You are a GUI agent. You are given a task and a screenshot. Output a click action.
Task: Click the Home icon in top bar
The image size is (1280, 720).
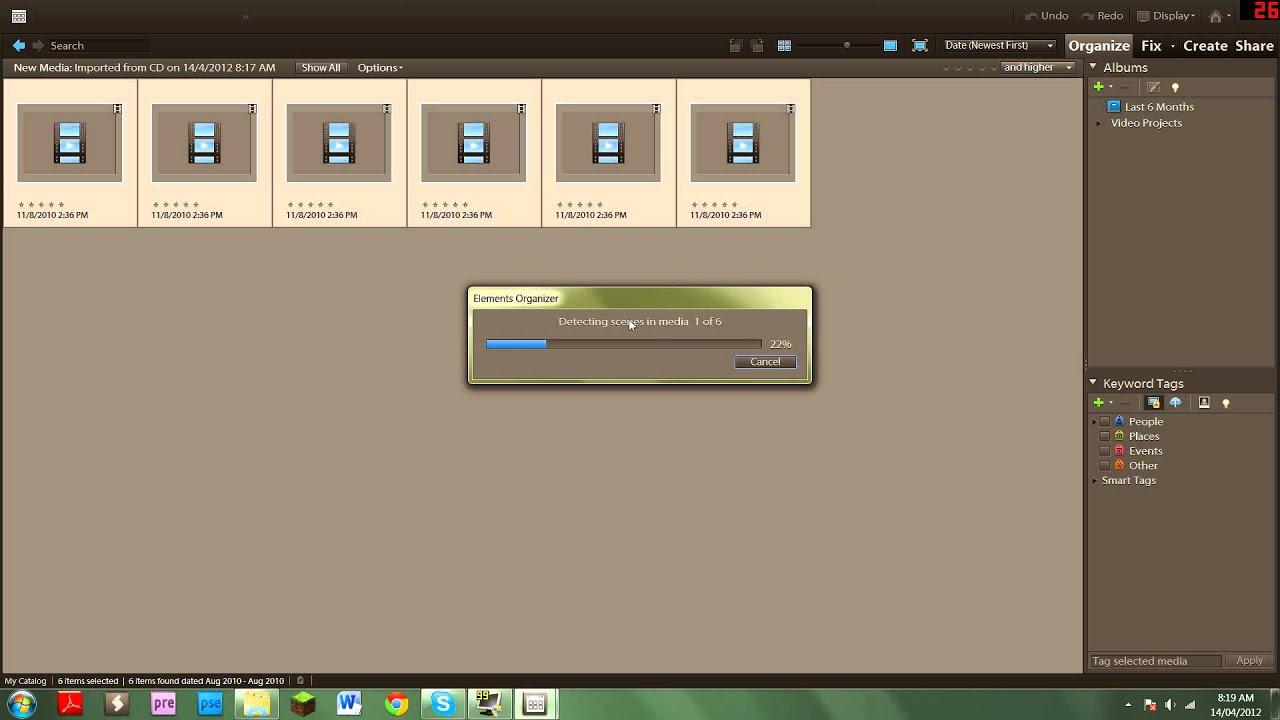click(x=1215, y=16)
